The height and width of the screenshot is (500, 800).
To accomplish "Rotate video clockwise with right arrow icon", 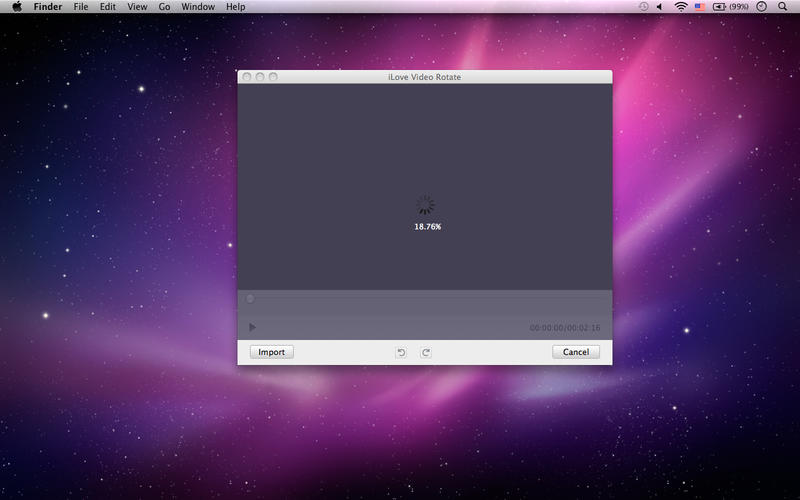I will tap(426, 353).
